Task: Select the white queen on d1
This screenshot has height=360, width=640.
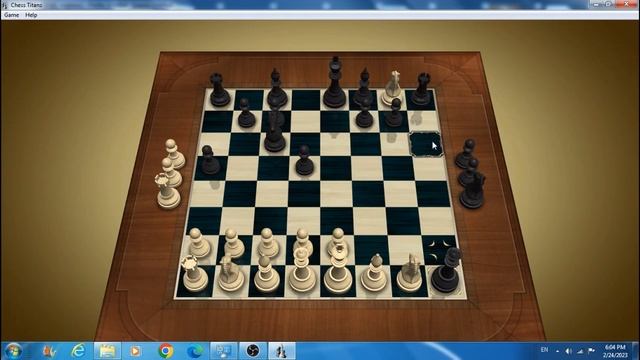Action: pos(302,270)
